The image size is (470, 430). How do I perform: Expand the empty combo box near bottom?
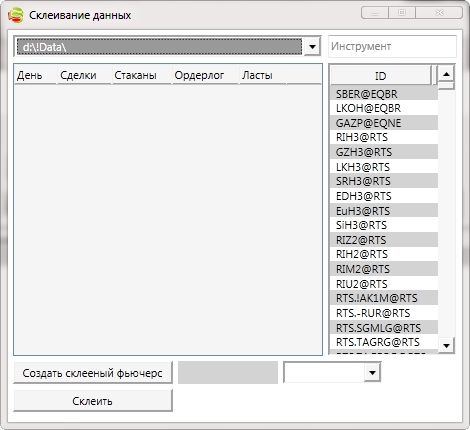pyautogui.click(x=372, y=372)
